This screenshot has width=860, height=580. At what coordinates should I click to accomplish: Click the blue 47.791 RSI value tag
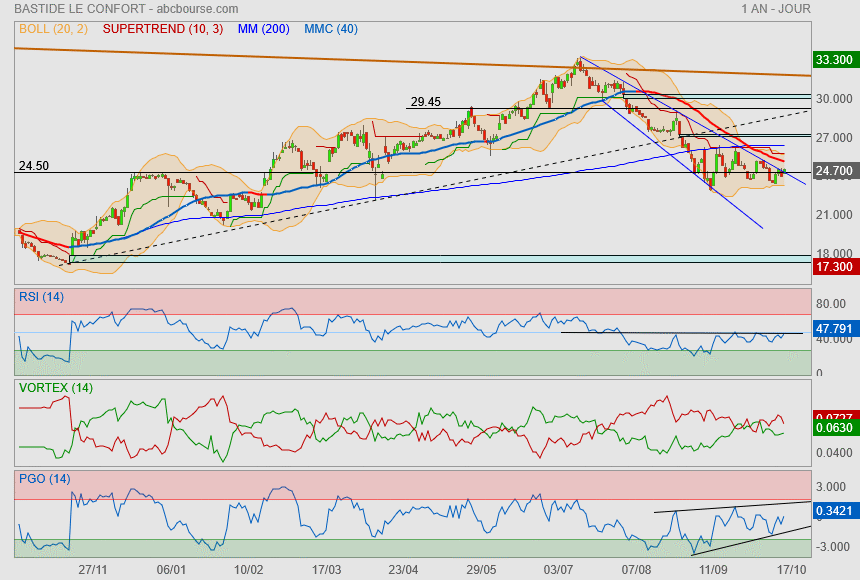click(834, 328)
